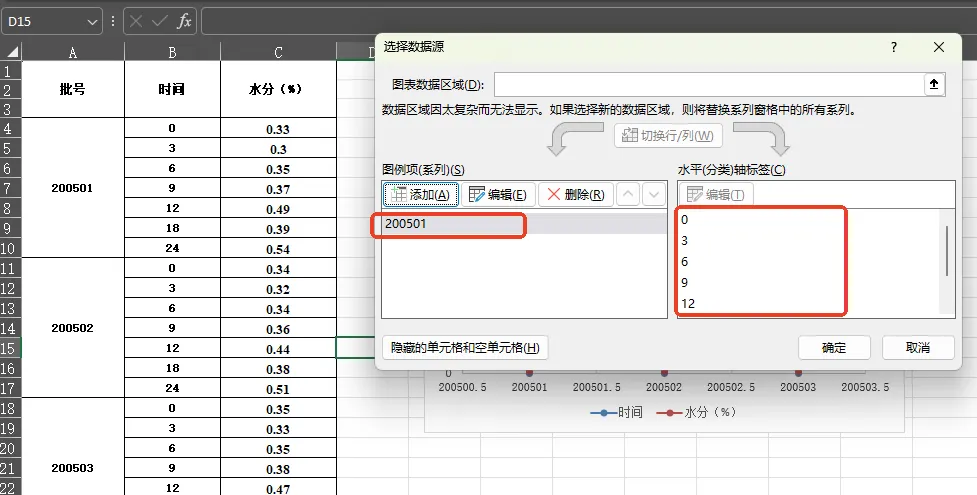Move series up with the up arrow
Screen dimensions: 977x495
click(x=628, y=195)
